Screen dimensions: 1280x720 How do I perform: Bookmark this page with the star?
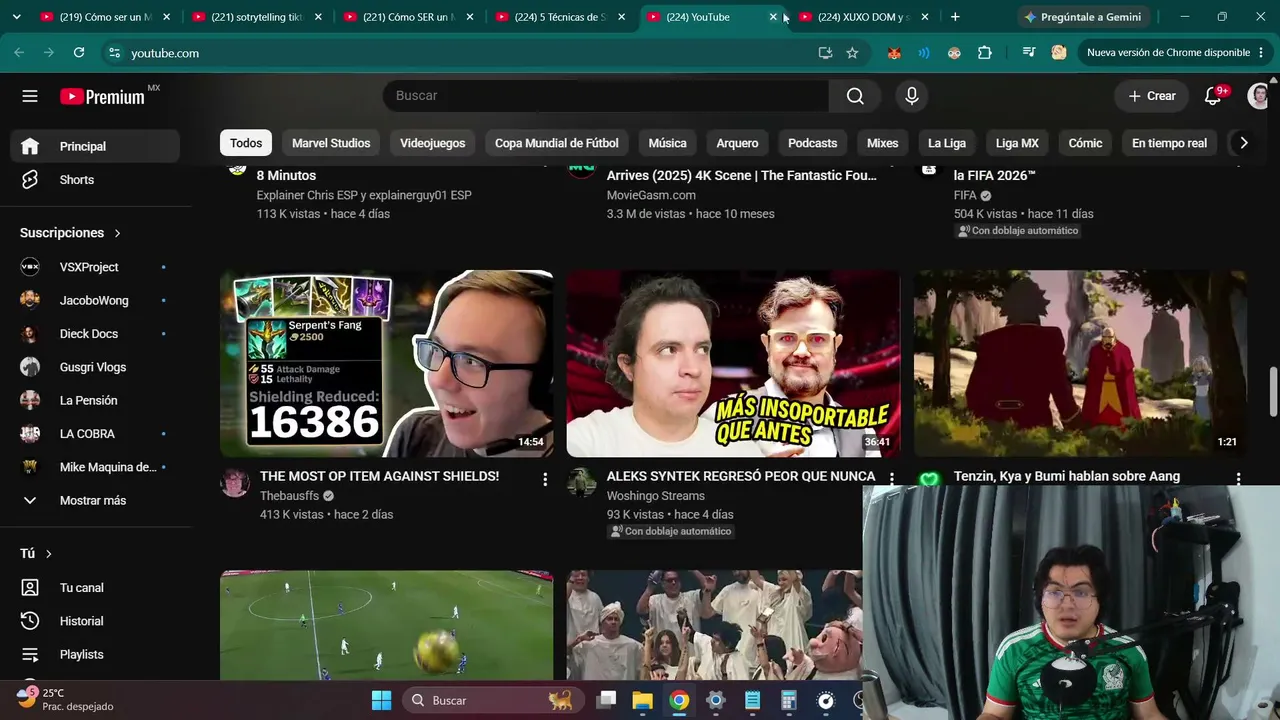(x=852, y=53)
